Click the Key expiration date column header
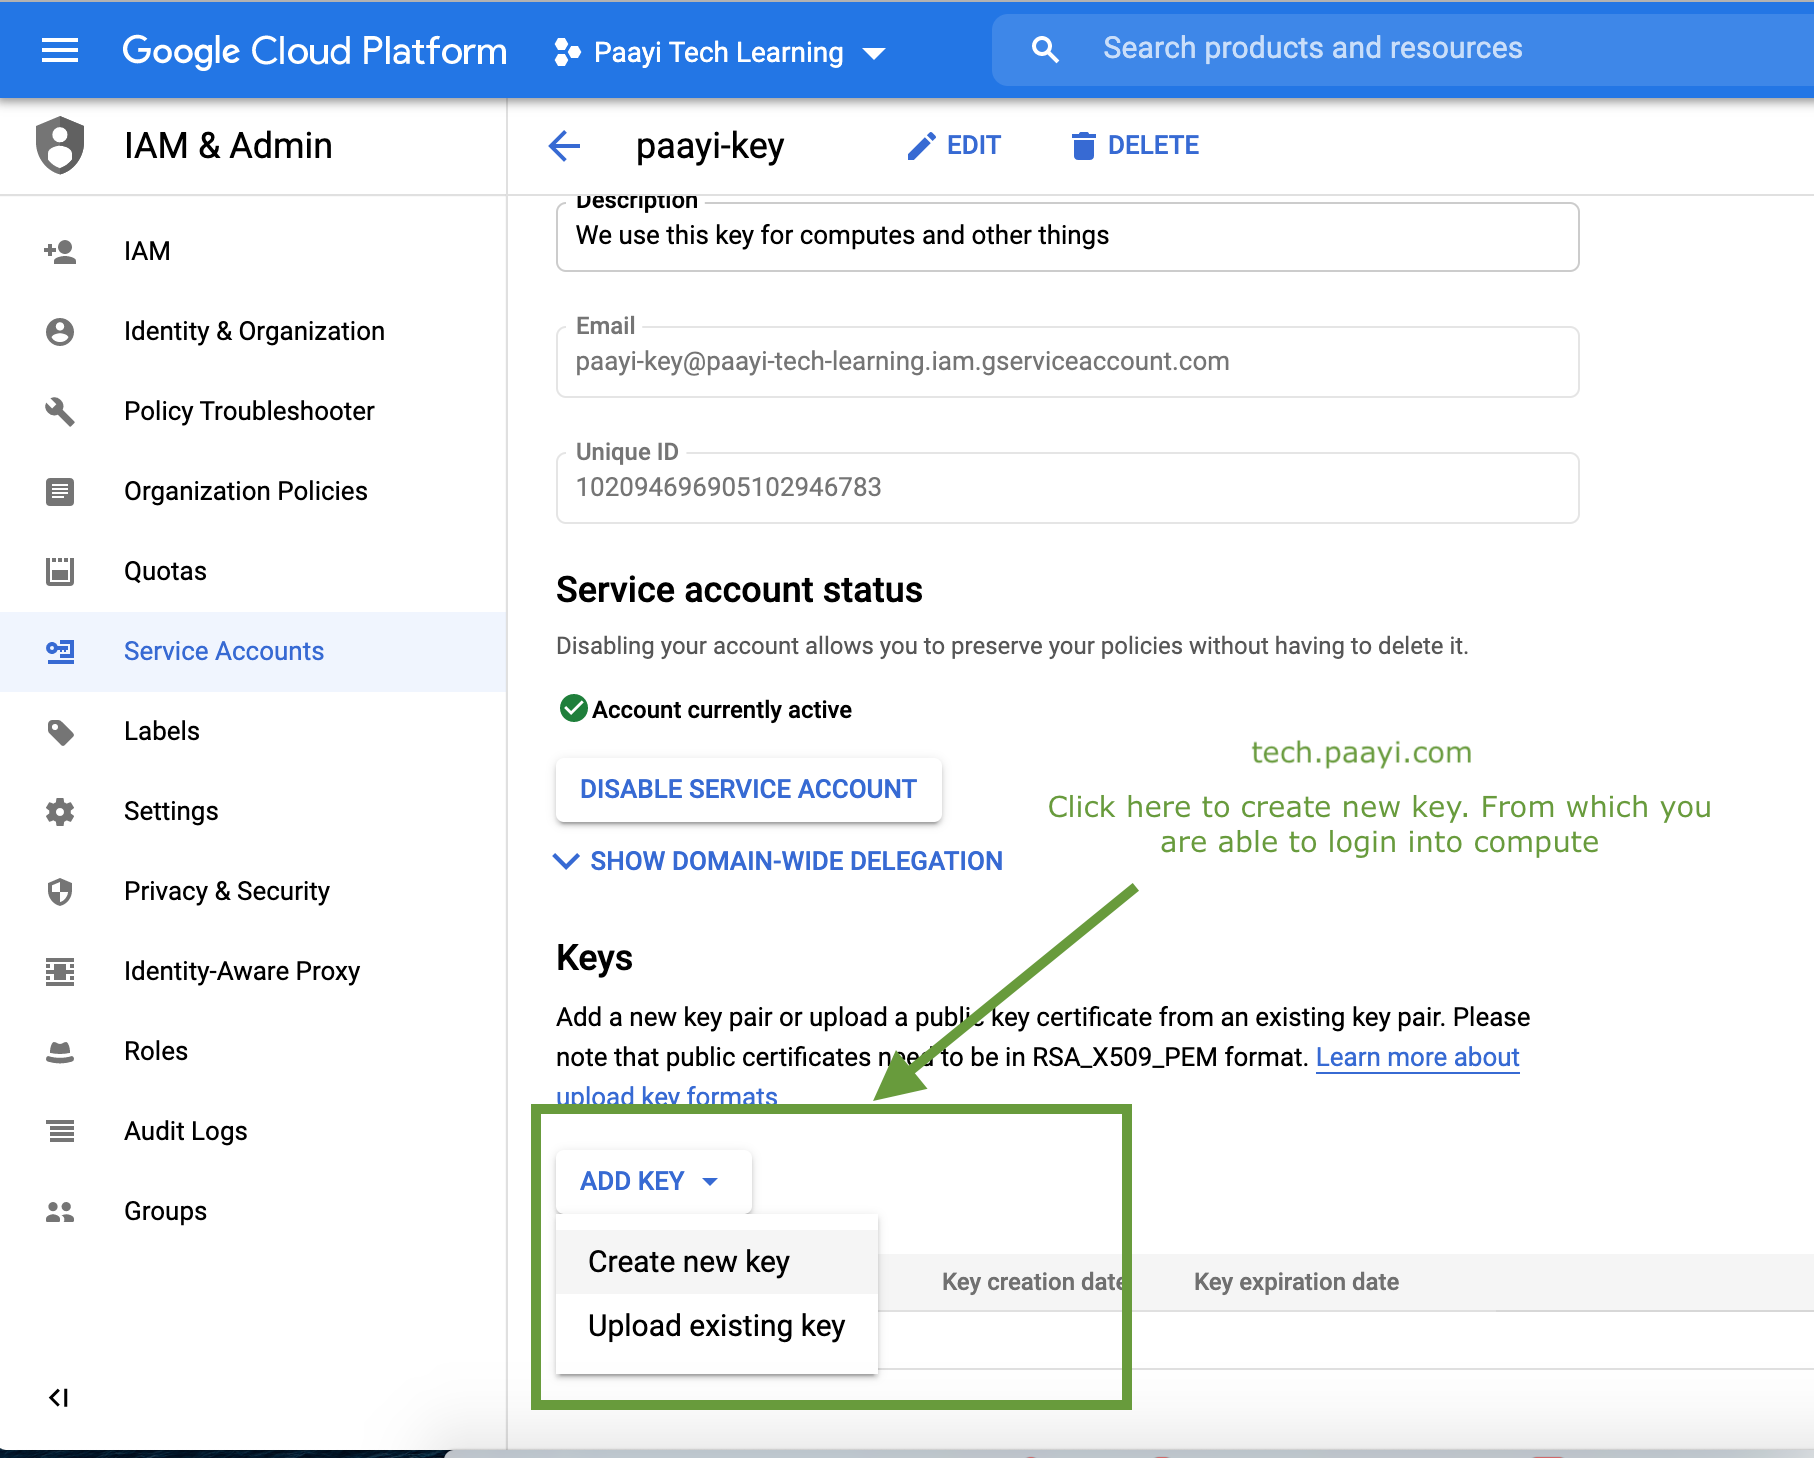1814x1458 pixels. (x=1296, y=1282)
